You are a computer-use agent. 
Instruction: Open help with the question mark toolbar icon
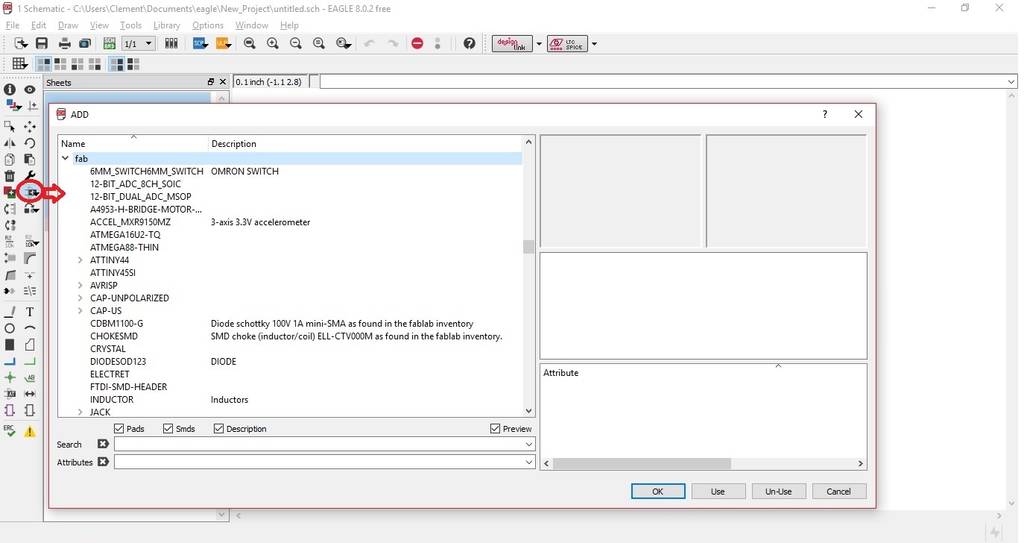click(x=469, y=44)
